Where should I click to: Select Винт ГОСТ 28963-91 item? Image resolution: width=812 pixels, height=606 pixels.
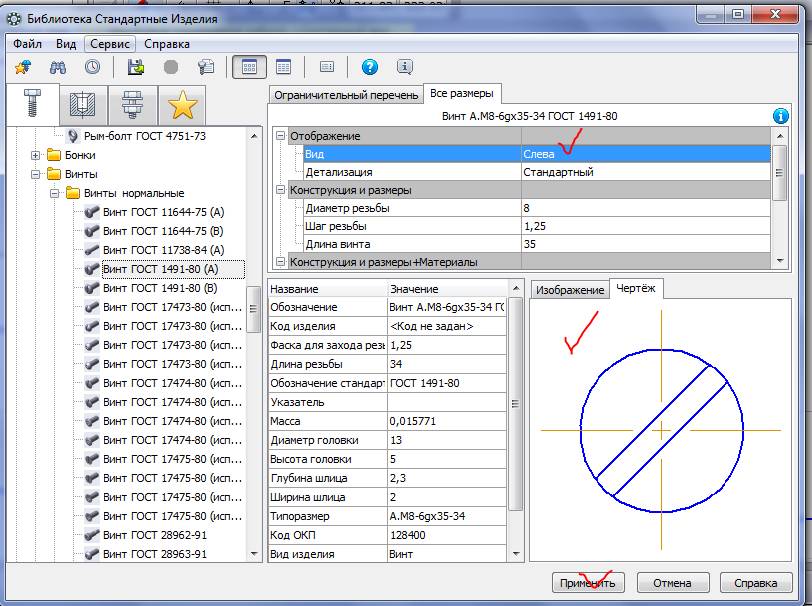pyautogui.click(x=155, y=554)
